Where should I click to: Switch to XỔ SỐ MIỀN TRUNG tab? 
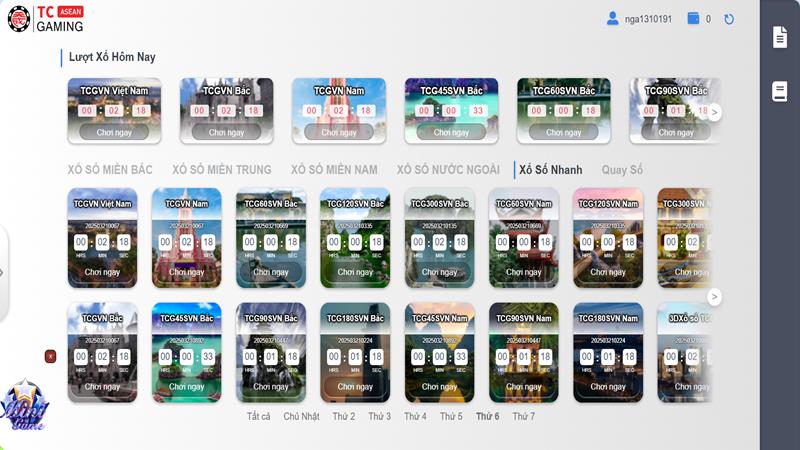(x=221, y=170)
